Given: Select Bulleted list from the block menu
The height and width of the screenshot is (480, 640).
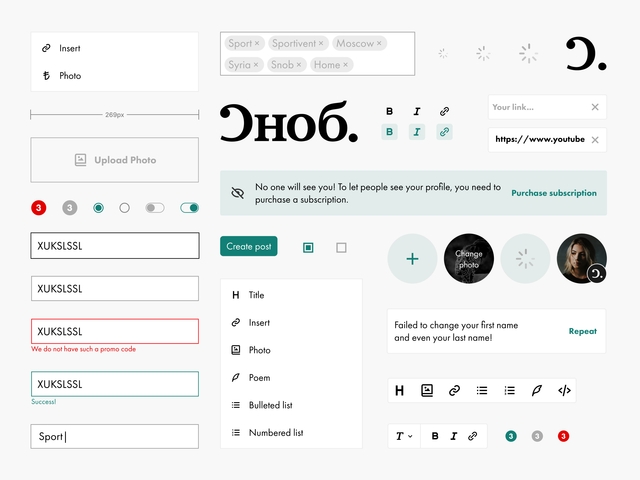Looking at the screenshot, I should 291,405.
